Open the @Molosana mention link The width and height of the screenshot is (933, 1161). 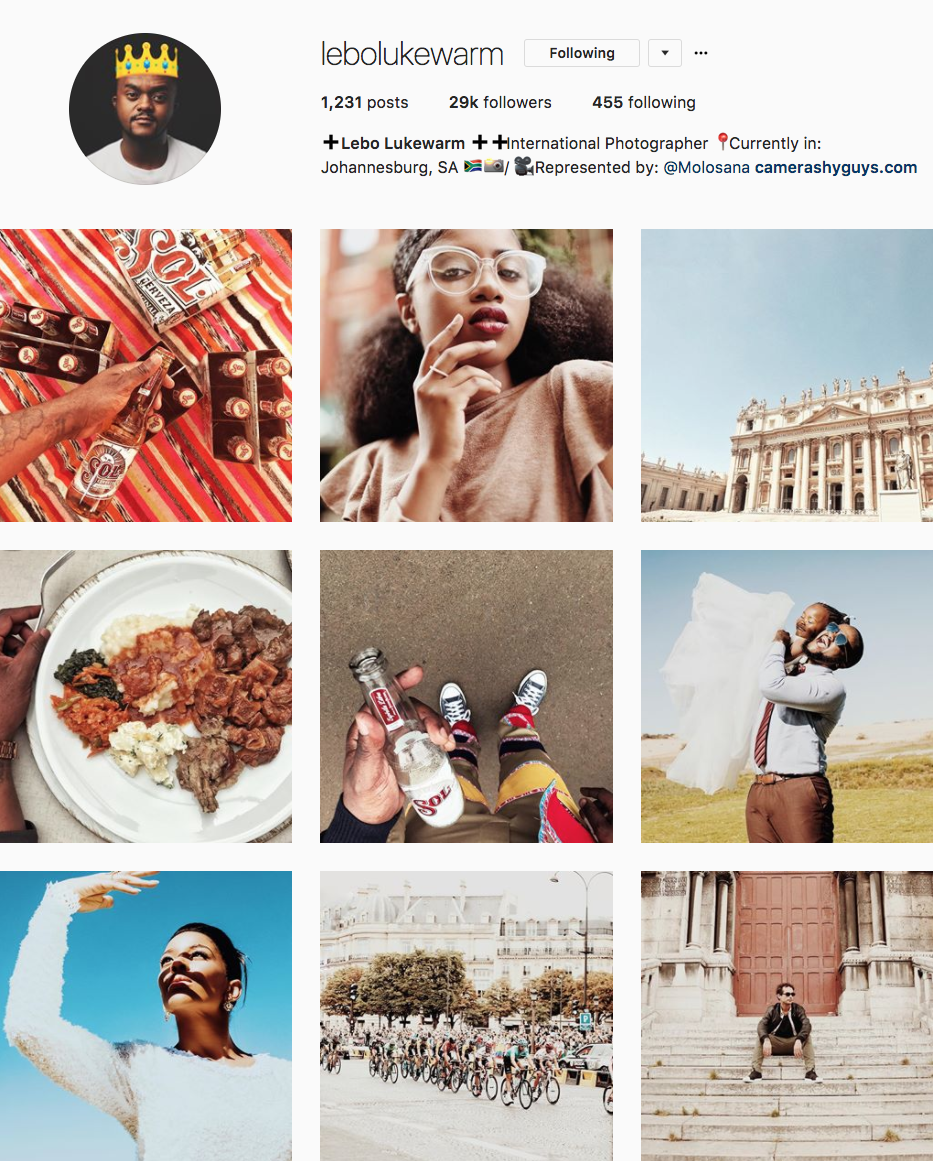(x=706, y=167)
